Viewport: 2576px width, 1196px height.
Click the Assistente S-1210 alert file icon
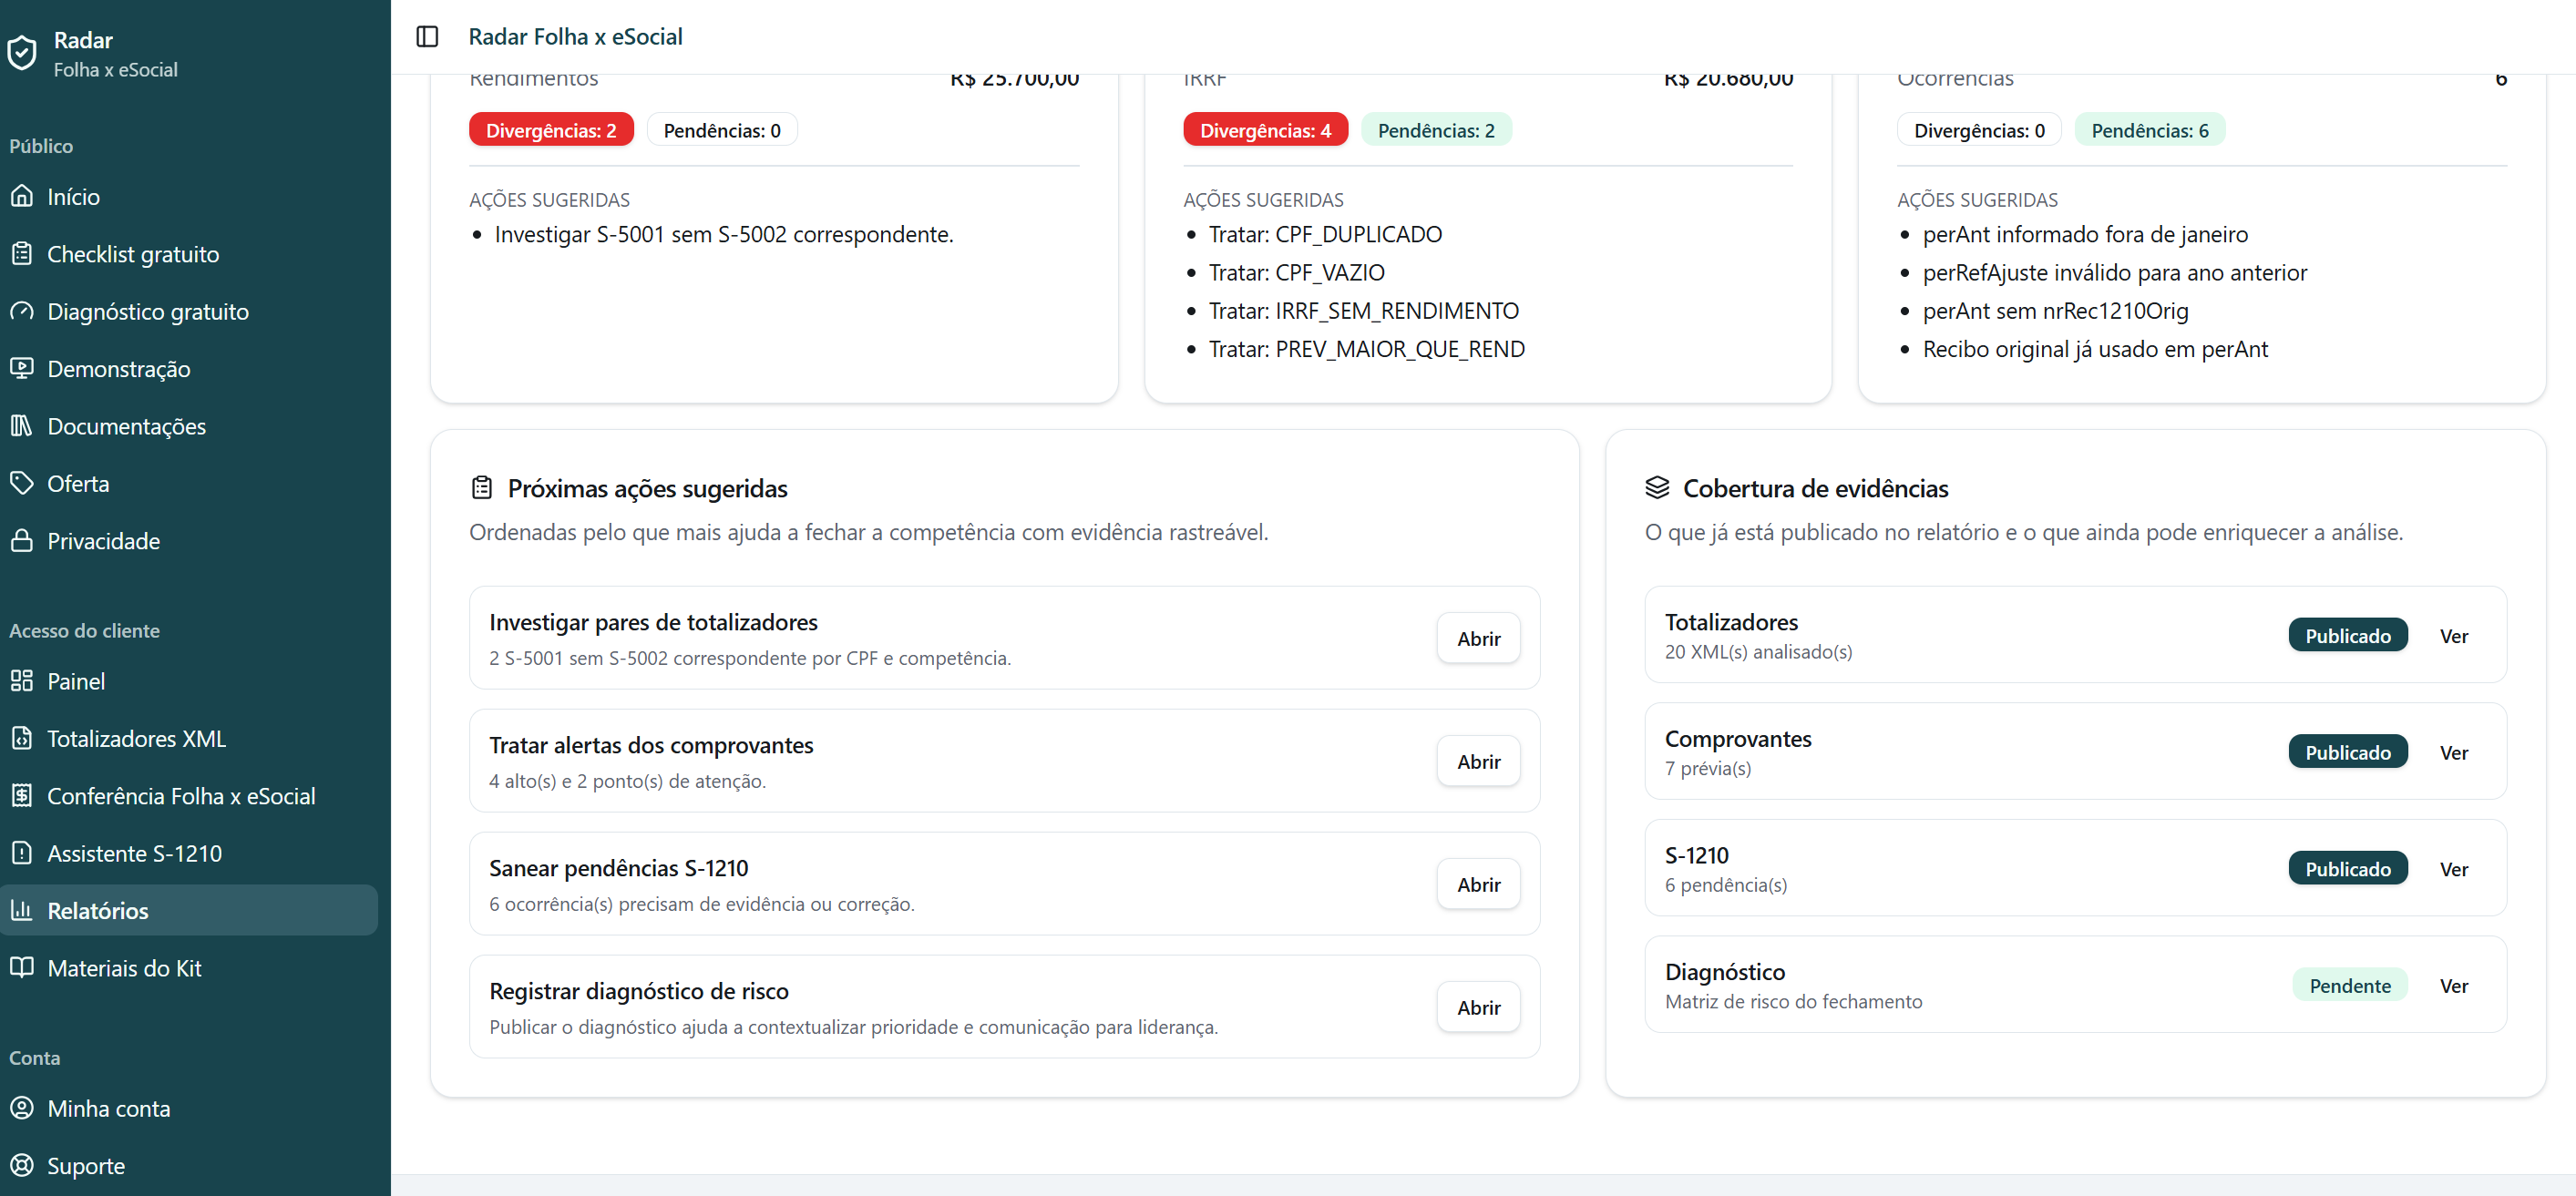coord(22,853)
